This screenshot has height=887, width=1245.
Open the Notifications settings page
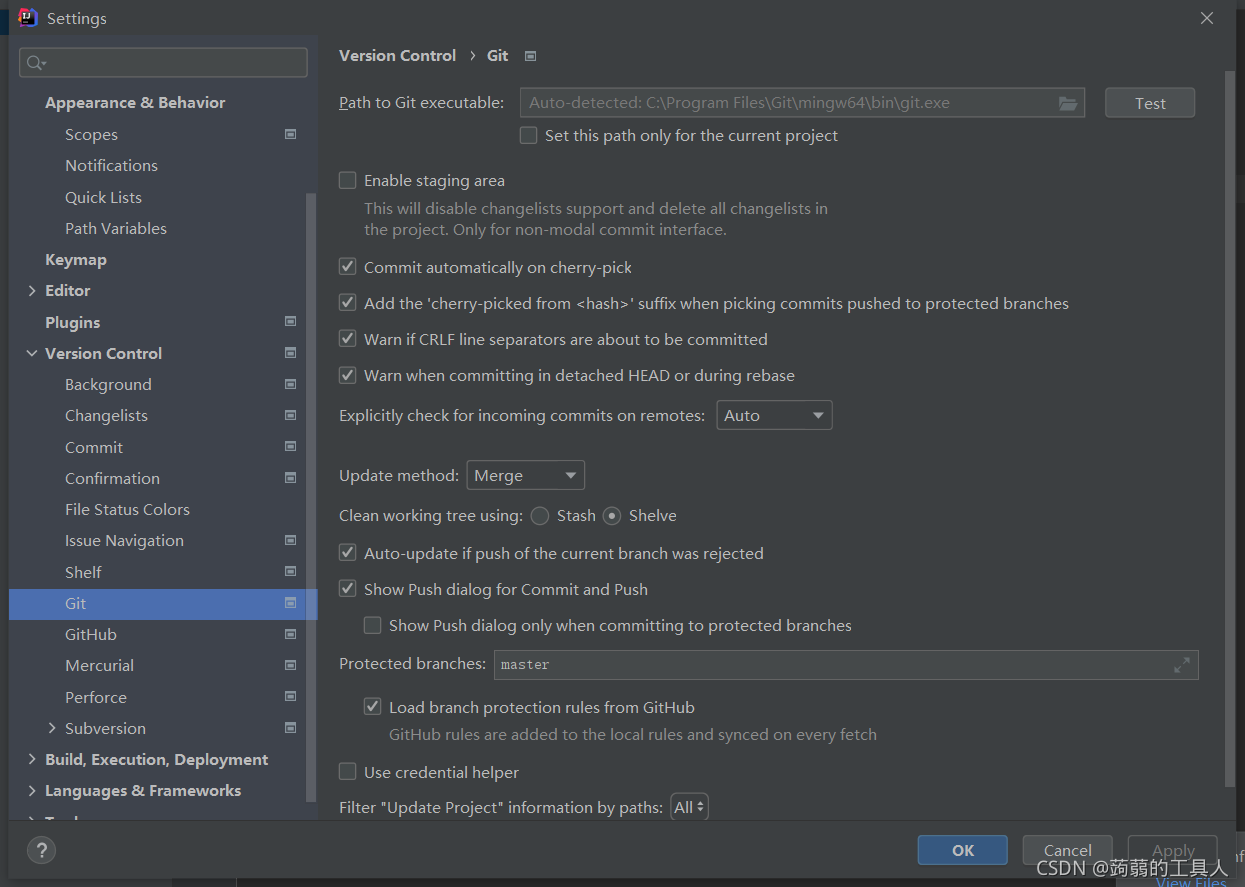tap(111, 165)
